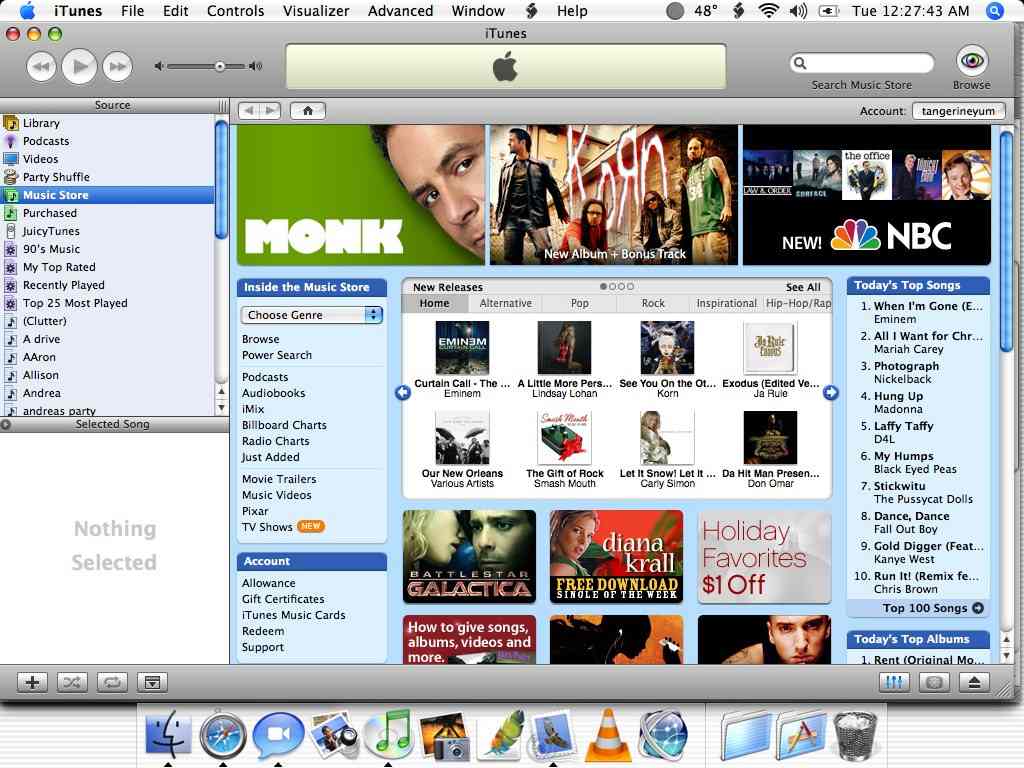Go to Music Store home icon
1024x768 pixels.
tap(308, 111)
